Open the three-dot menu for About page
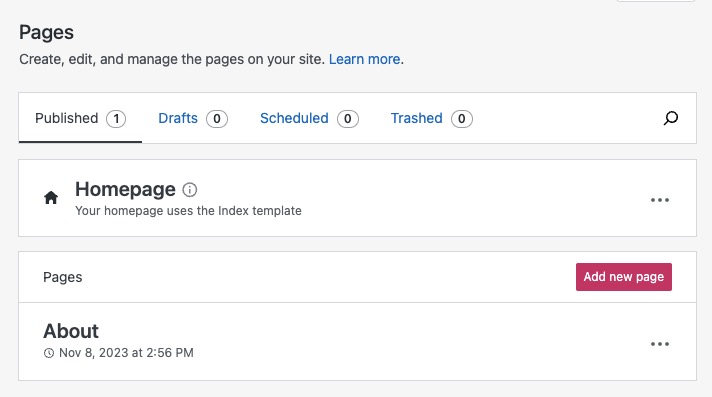This screenshot has height=397, width=712. [659, 344]
